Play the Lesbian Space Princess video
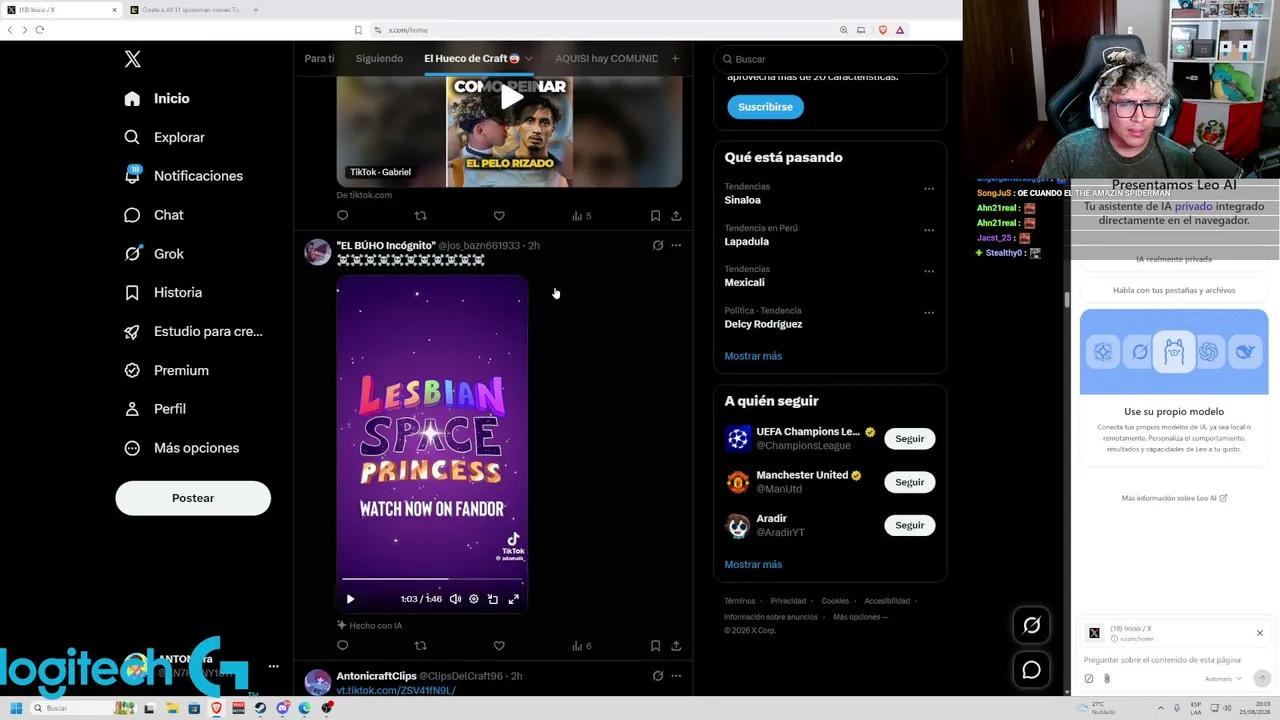 [x=350, y=599]
